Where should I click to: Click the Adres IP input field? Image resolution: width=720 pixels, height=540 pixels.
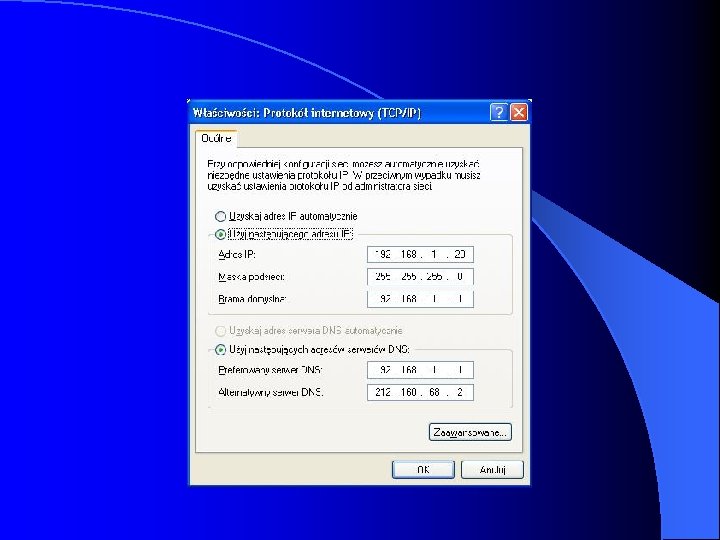click(420, 254)
